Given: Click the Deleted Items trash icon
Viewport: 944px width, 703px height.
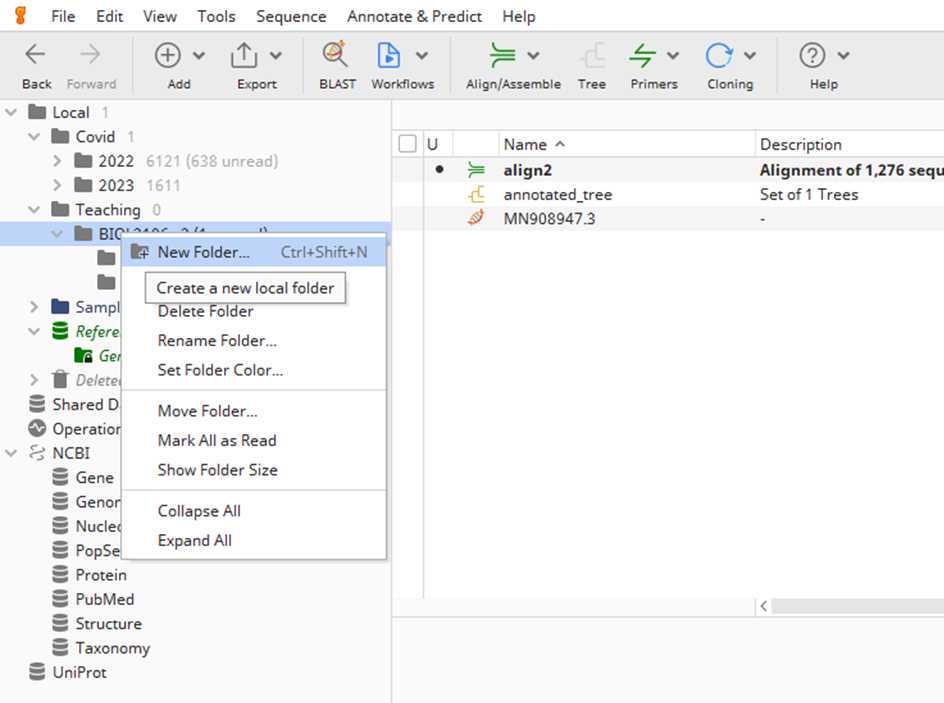Looking at the screenshot, I should (x=60, y=379).
